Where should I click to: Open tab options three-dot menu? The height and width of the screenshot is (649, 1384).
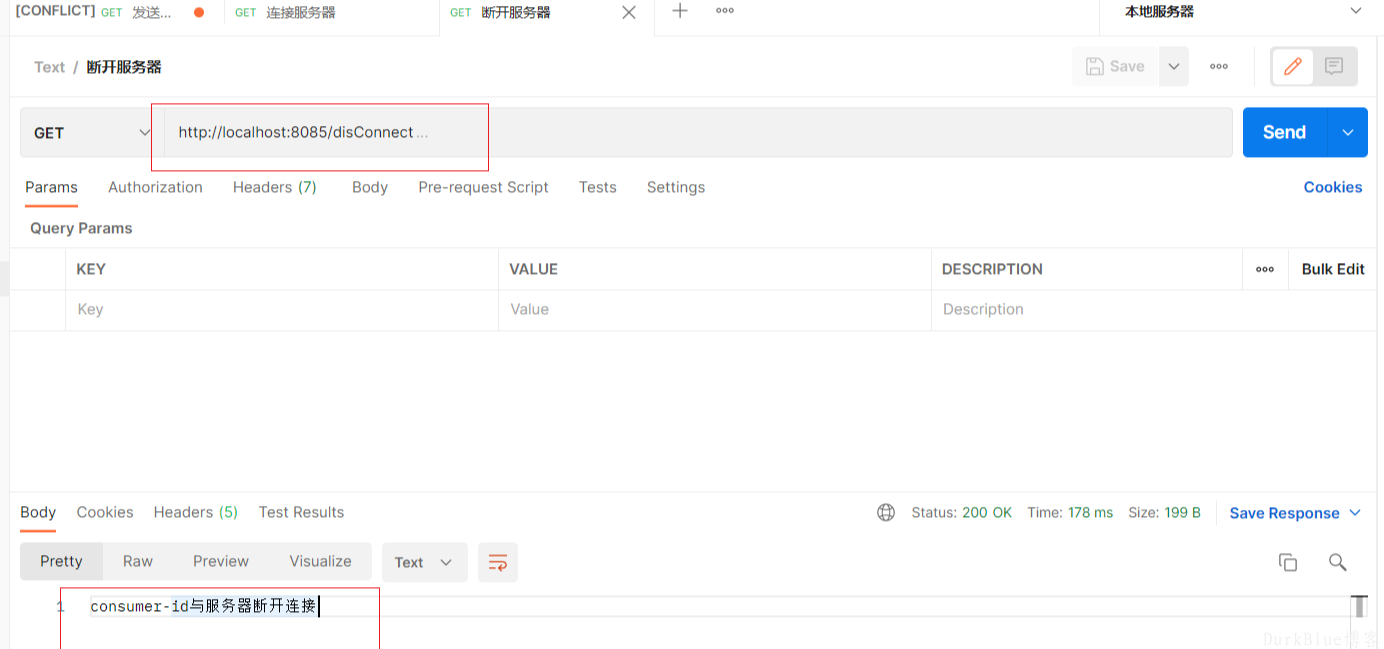pyautogui.click(x=725, y=11)
